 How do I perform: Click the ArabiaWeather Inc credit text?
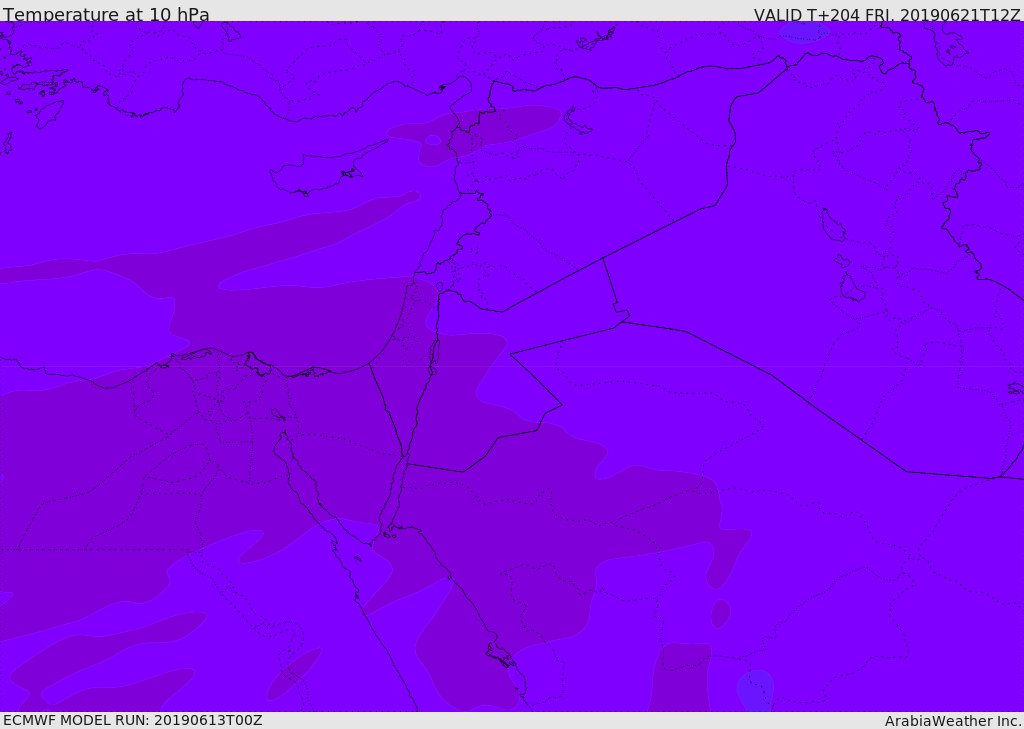tap(953, 721)
